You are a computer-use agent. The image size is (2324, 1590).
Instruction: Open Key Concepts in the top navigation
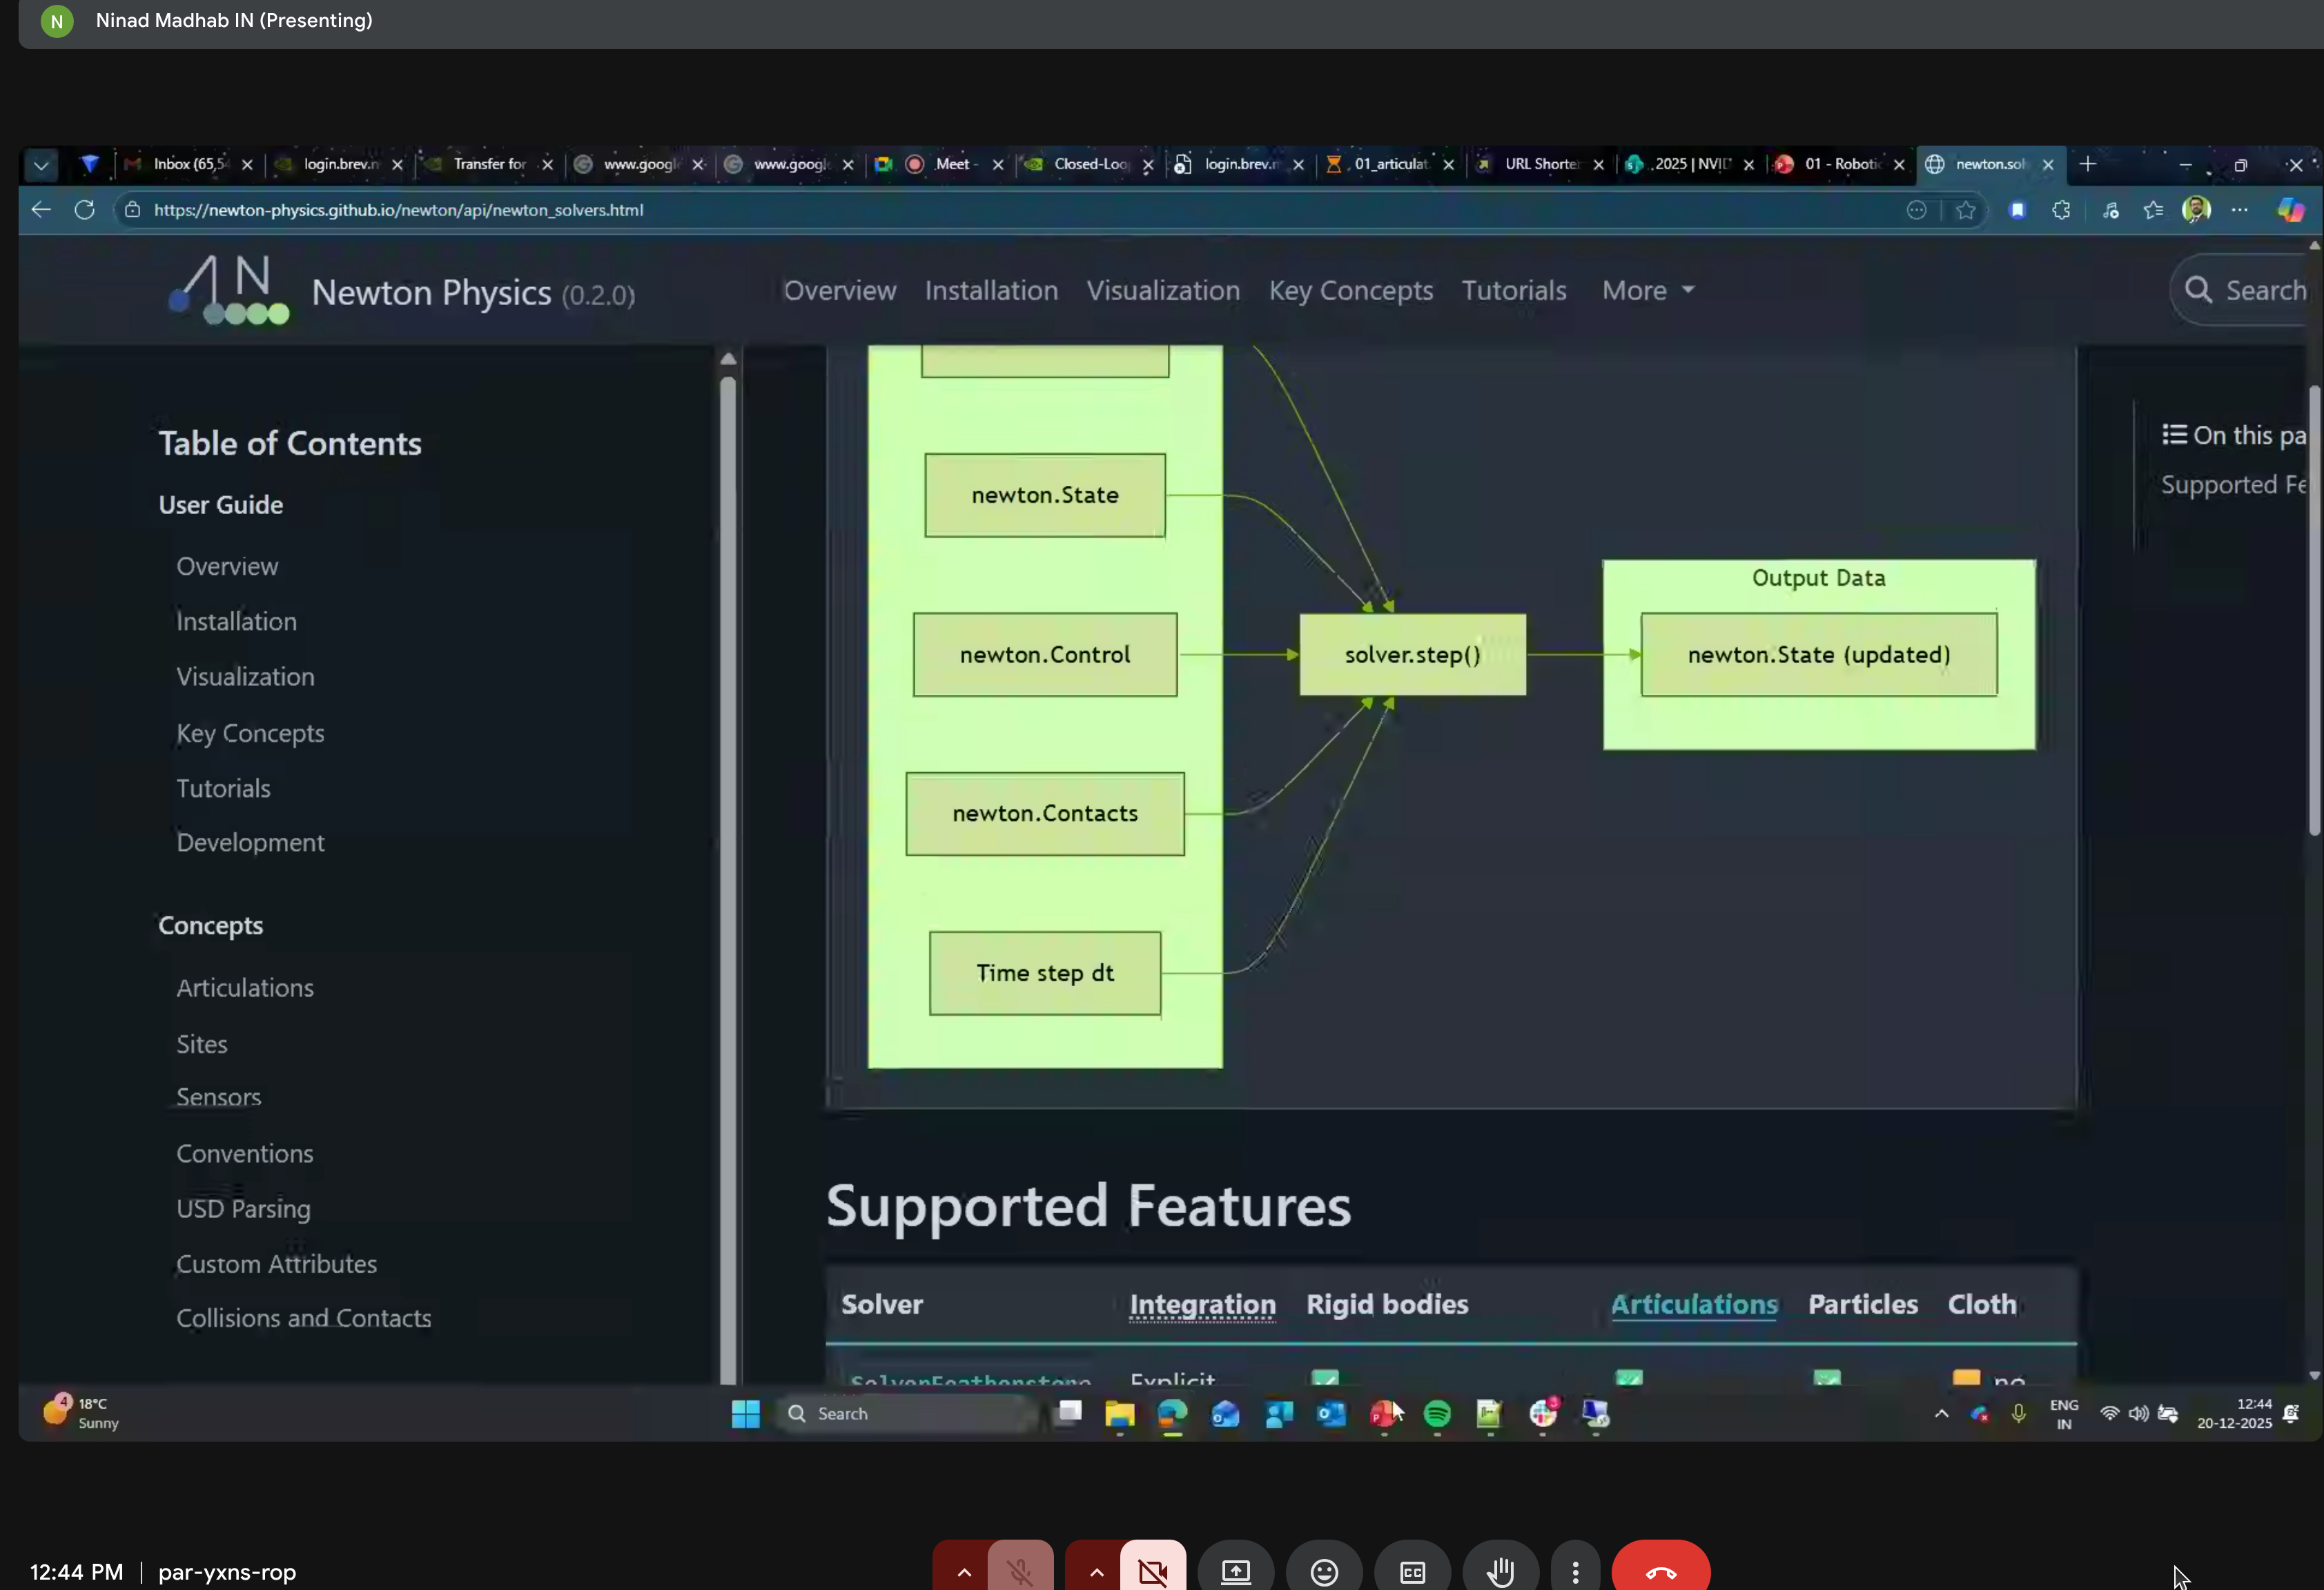(1350, 290)
